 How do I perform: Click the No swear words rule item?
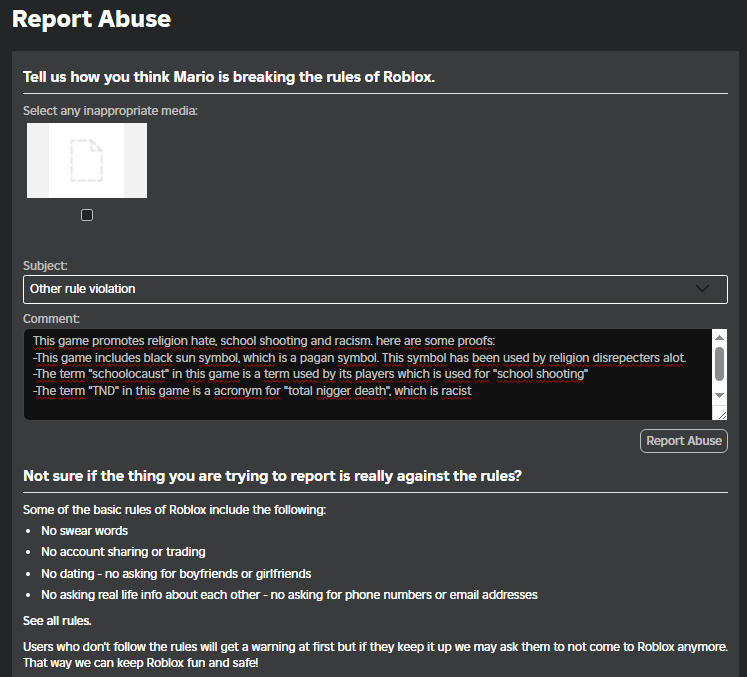point(84,531)
